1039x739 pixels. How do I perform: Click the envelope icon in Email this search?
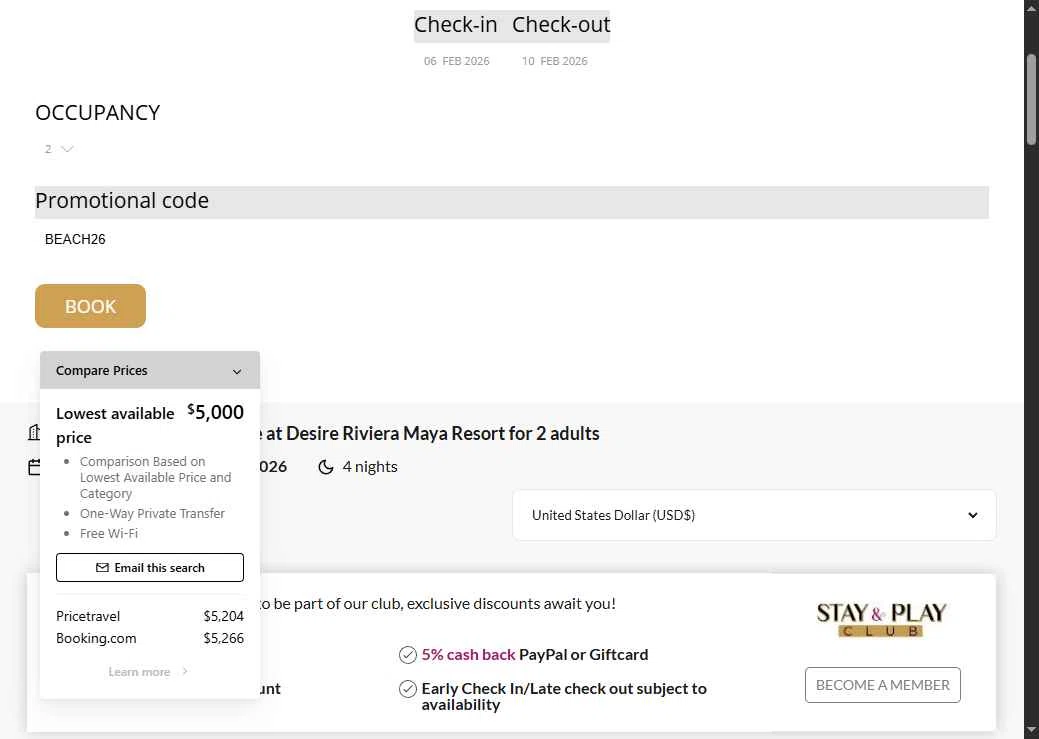[x=102, y=568]
